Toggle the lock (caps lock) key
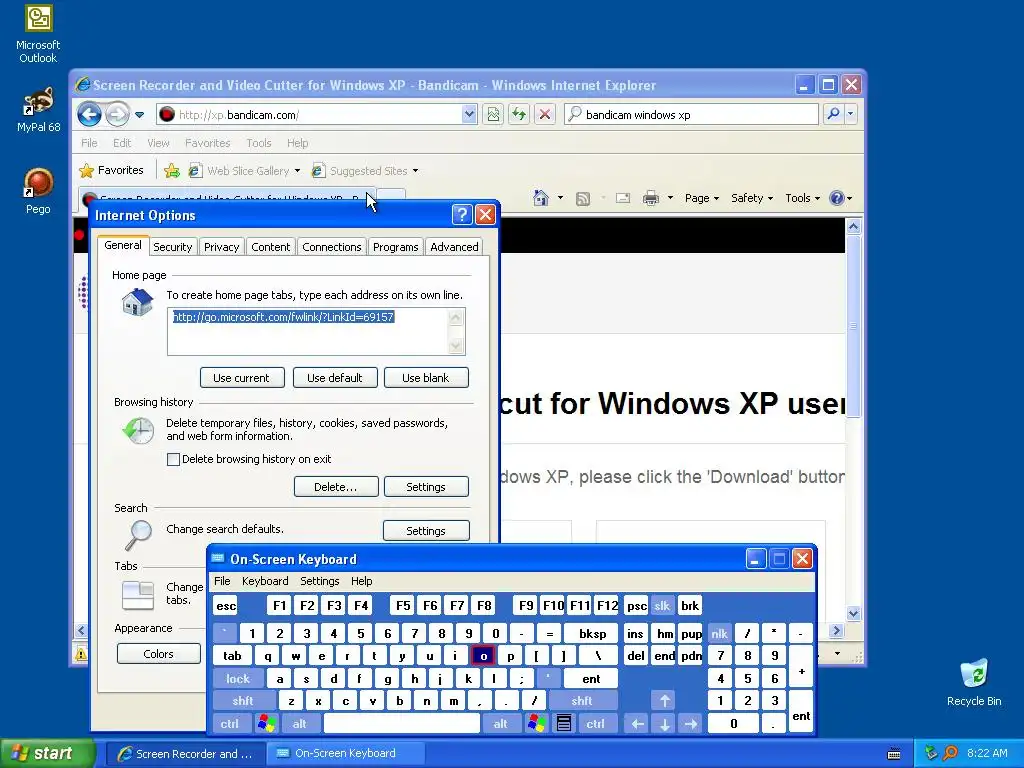Screen dimensions: 1024x768 [238, 679]
